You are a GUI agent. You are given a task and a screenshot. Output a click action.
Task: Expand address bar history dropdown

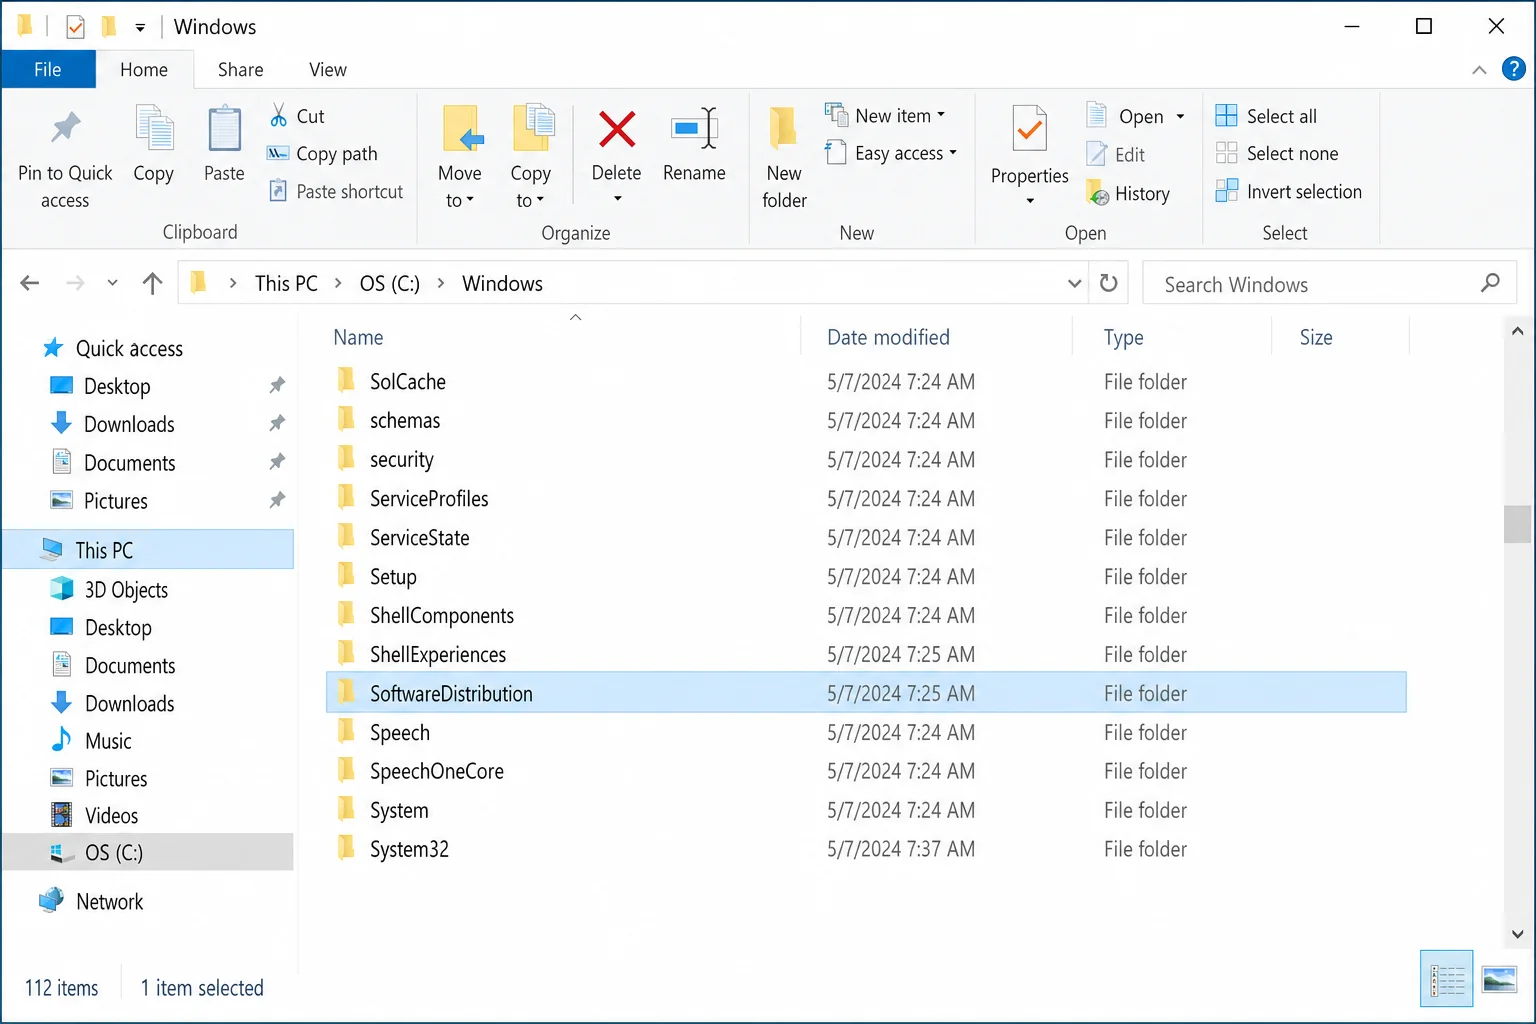[x=1075, y=284]
